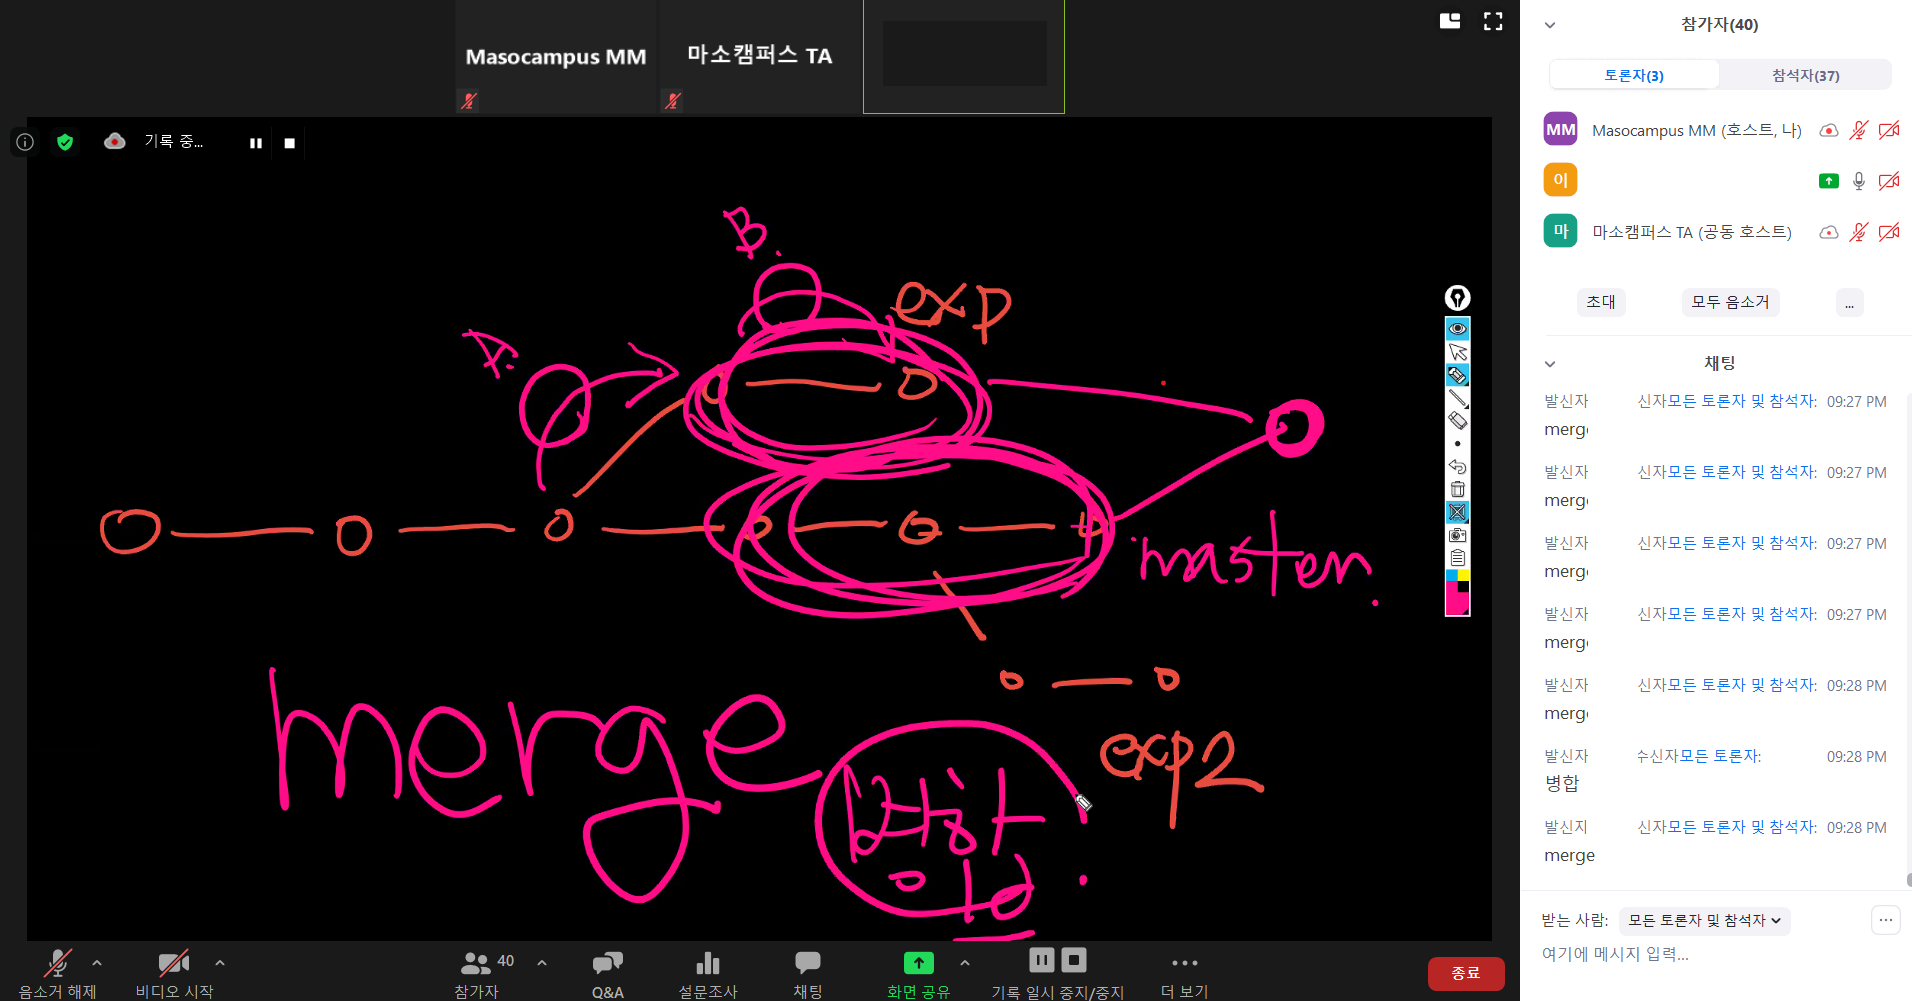Open the green shield encryption info icon
Viewport: 1912px width, 1001px height.
(x=65, y=142)
